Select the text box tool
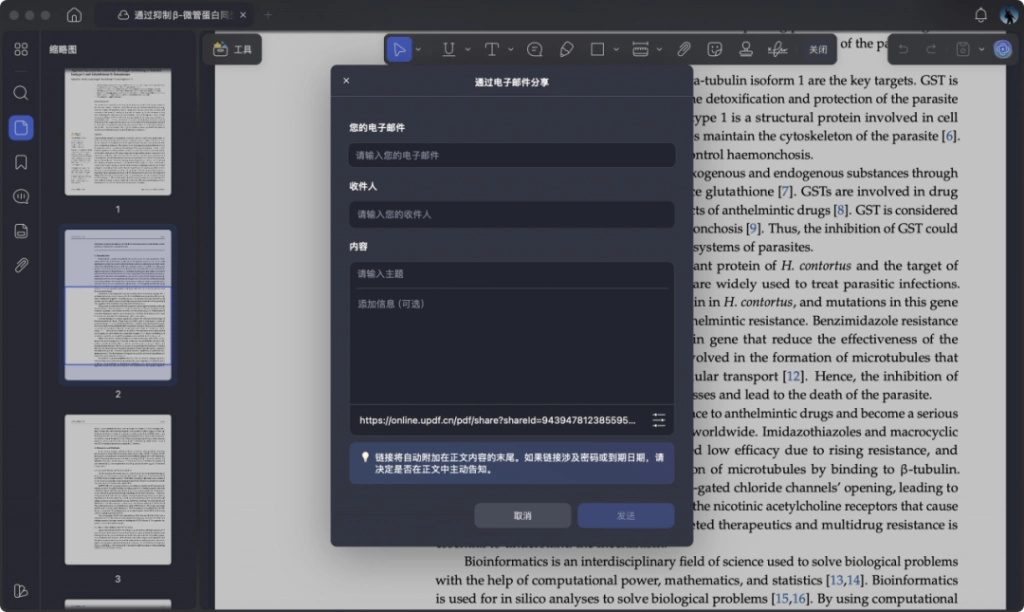 coord(492,50)
